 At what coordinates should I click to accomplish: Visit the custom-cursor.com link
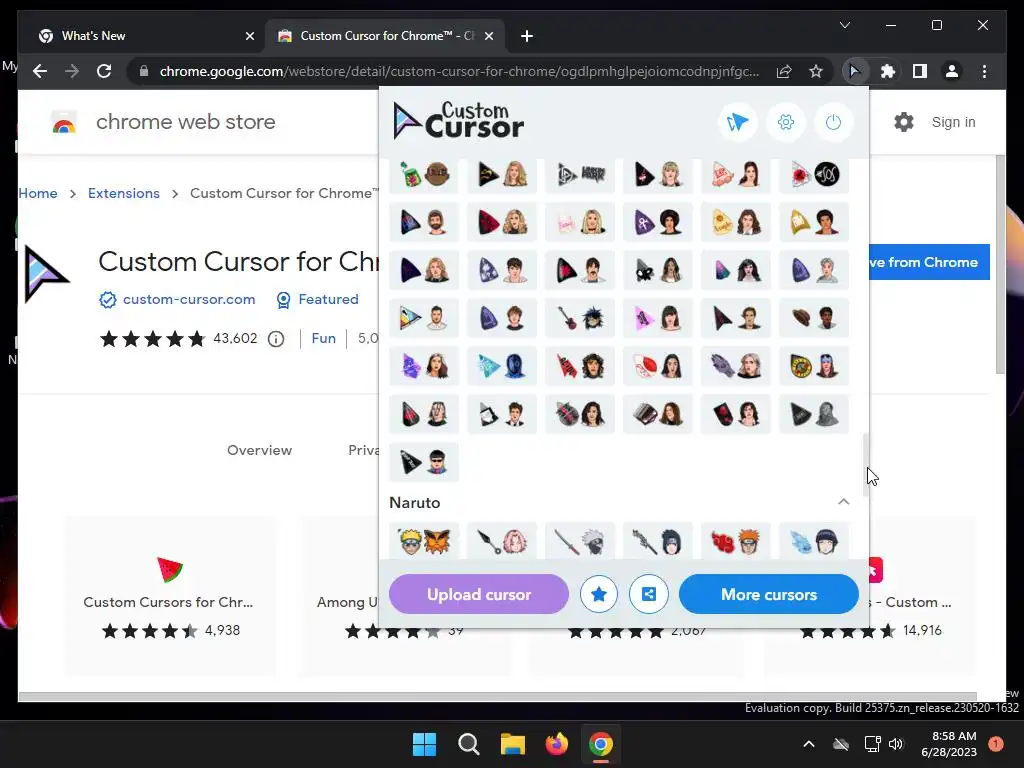tap(189, 299)
